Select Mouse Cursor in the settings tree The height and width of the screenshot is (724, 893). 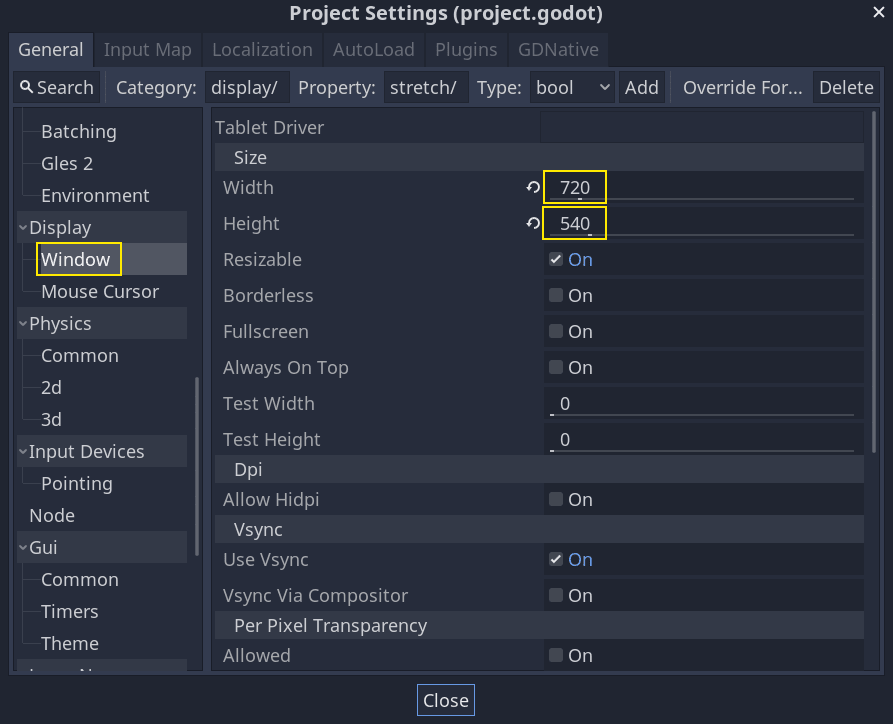(x=100, y=292)
